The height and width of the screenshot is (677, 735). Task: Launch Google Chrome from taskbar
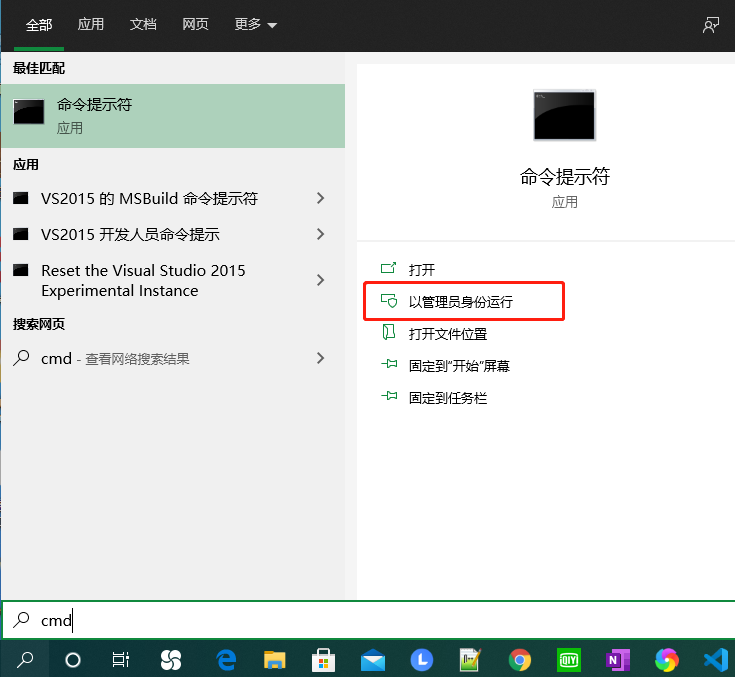point(519,659)
